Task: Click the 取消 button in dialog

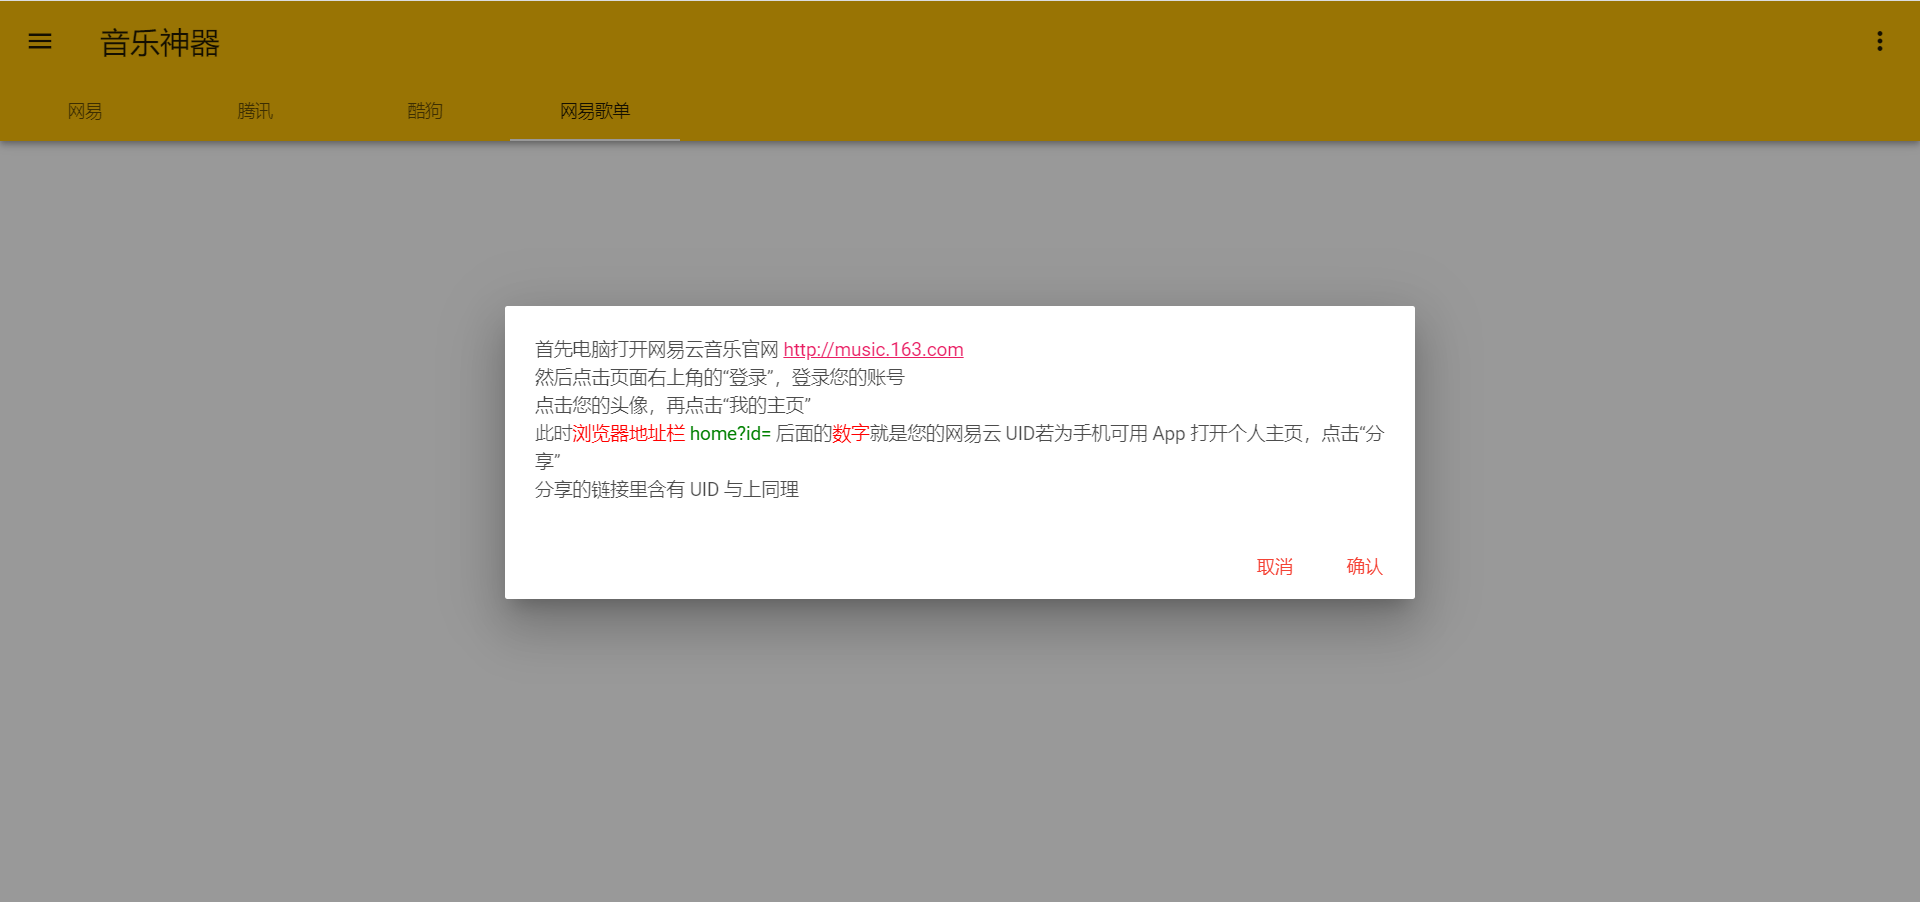Action: [x=1275, y=567]
